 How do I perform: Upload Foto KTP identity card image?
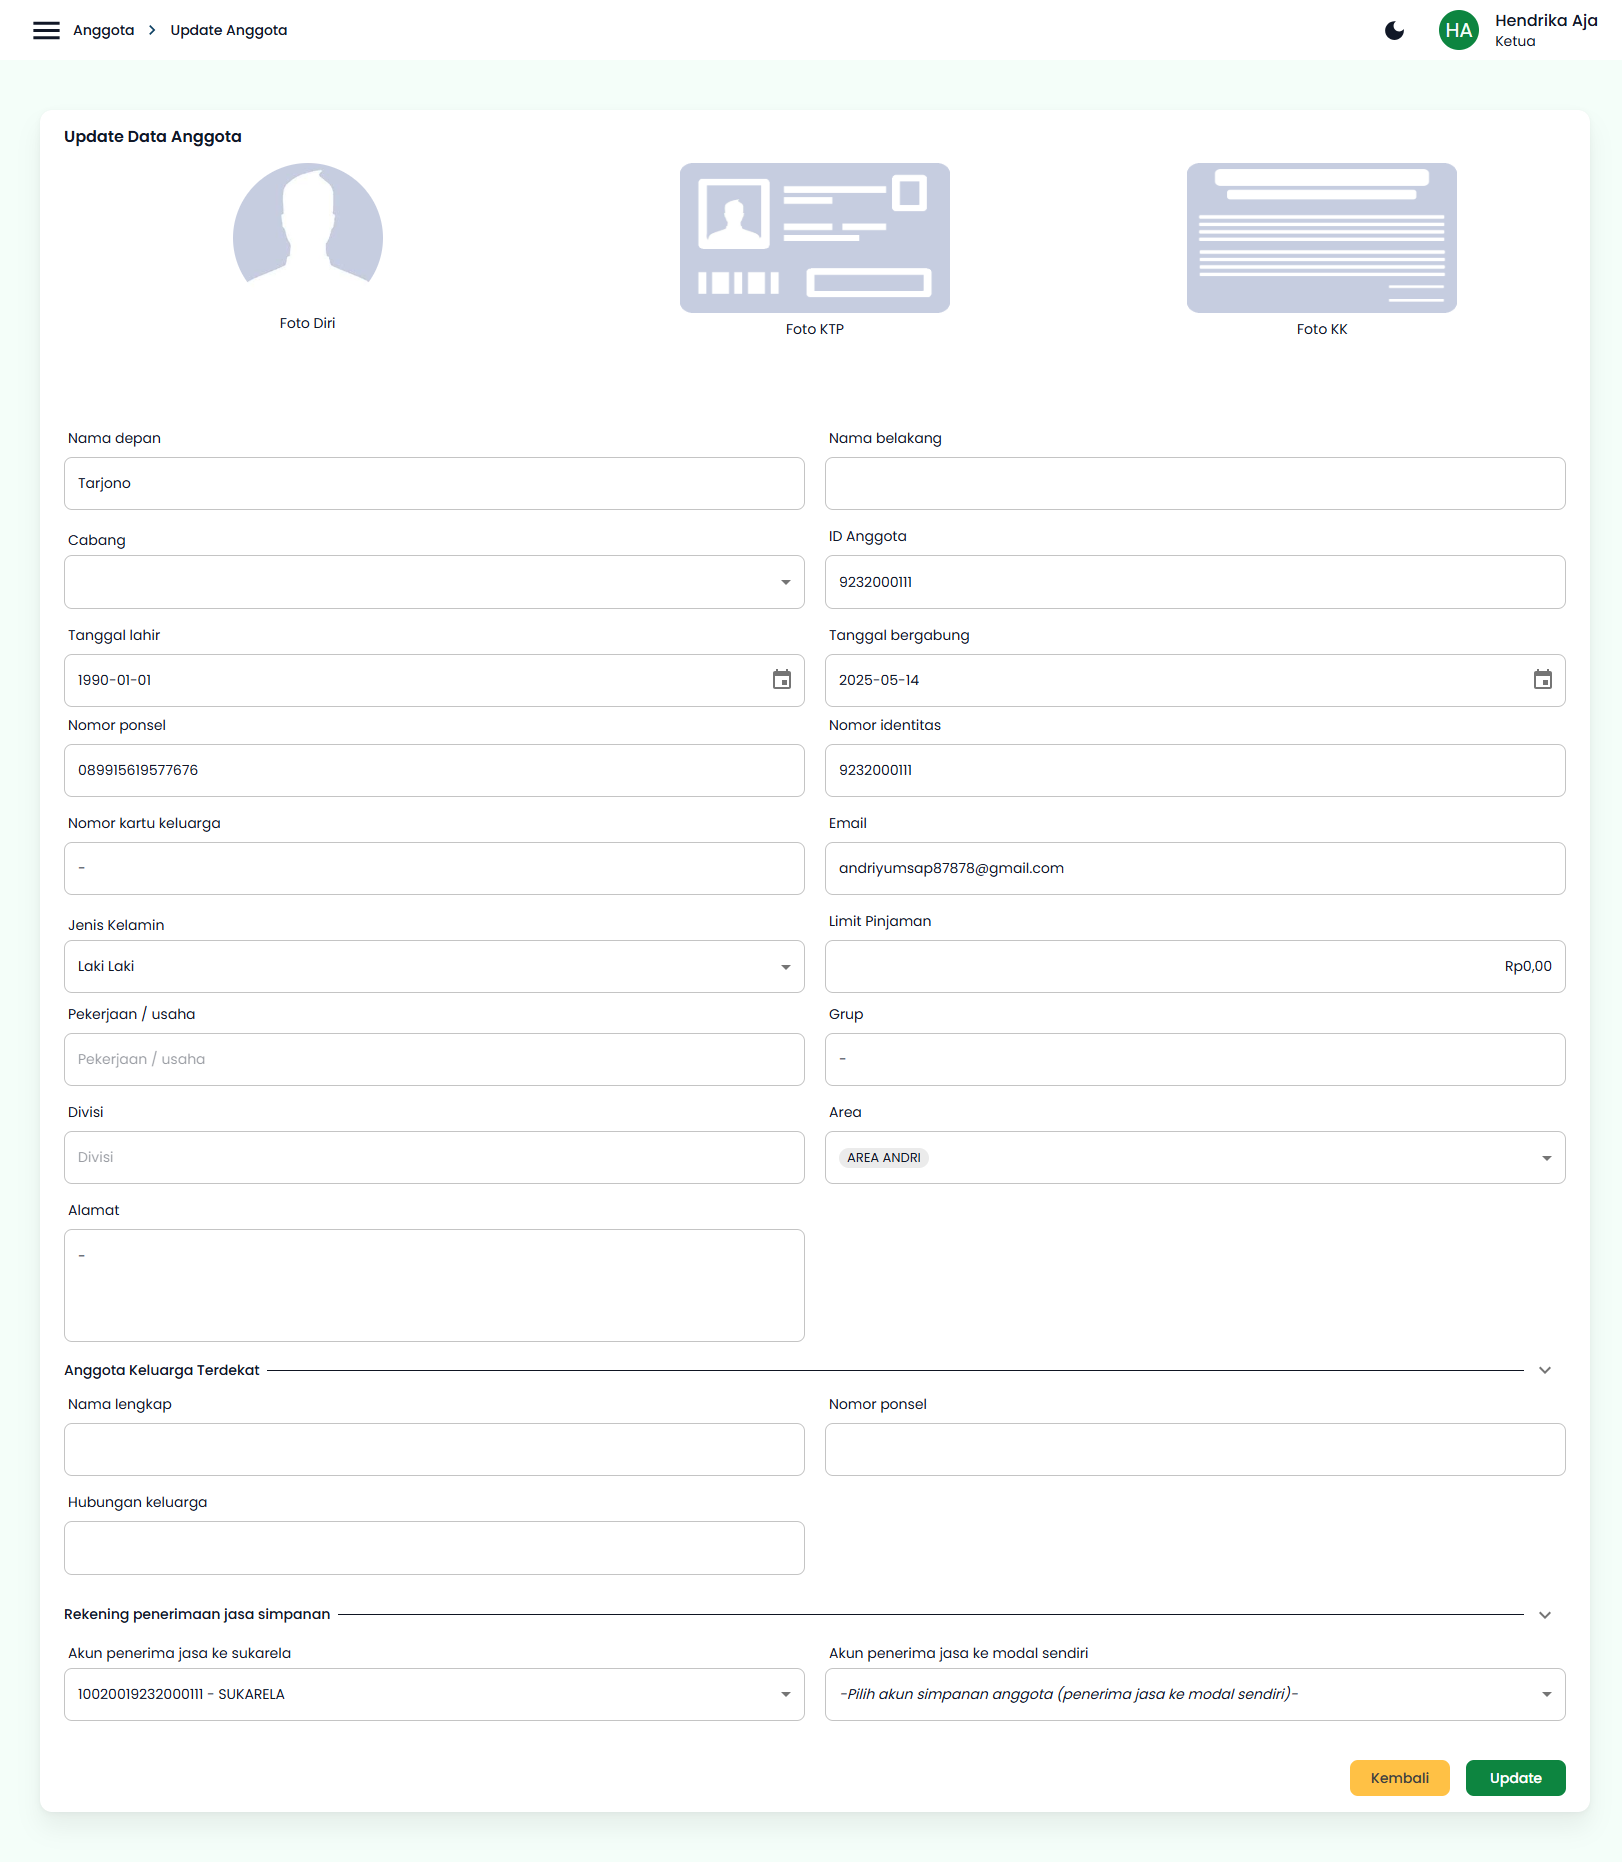point(814,238)
